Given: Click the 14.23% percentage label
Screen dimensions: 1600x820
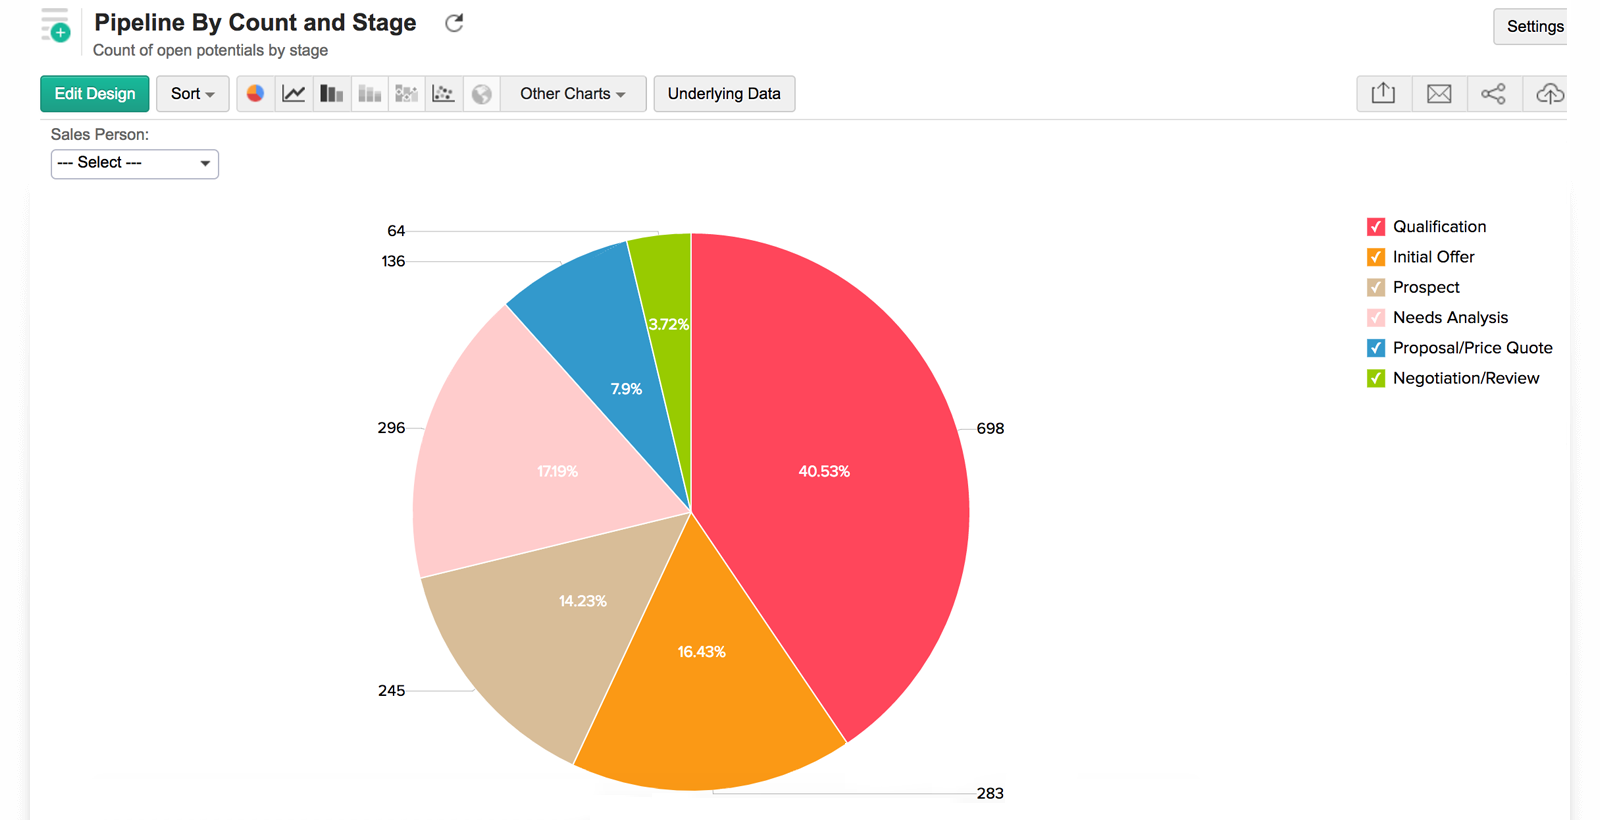Looking at the screenshot, I should (x=583, y=601).
